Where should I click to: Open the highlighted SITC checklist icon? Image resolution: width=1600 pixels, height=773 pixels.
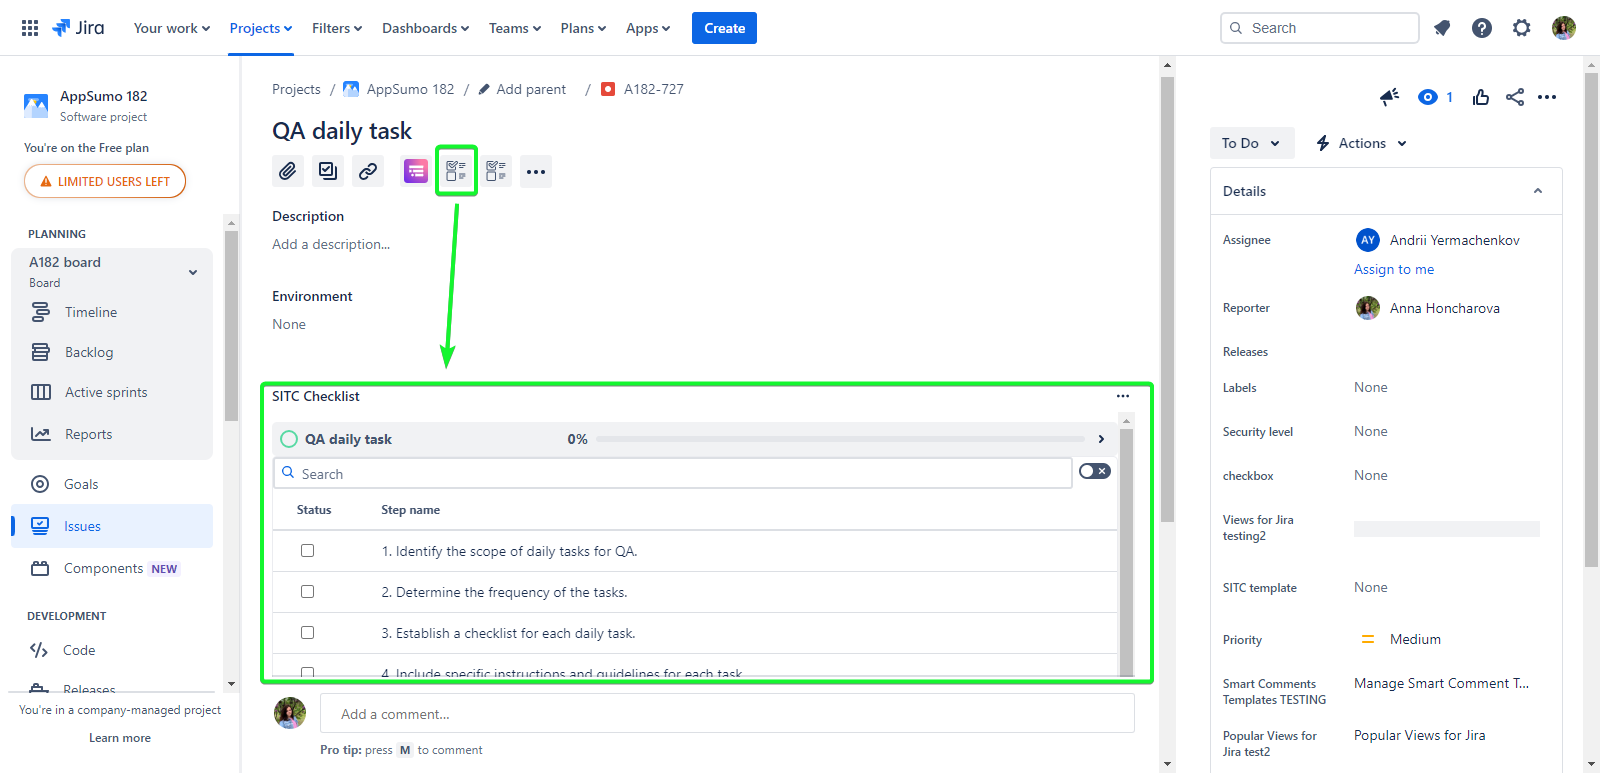(456, 171)
